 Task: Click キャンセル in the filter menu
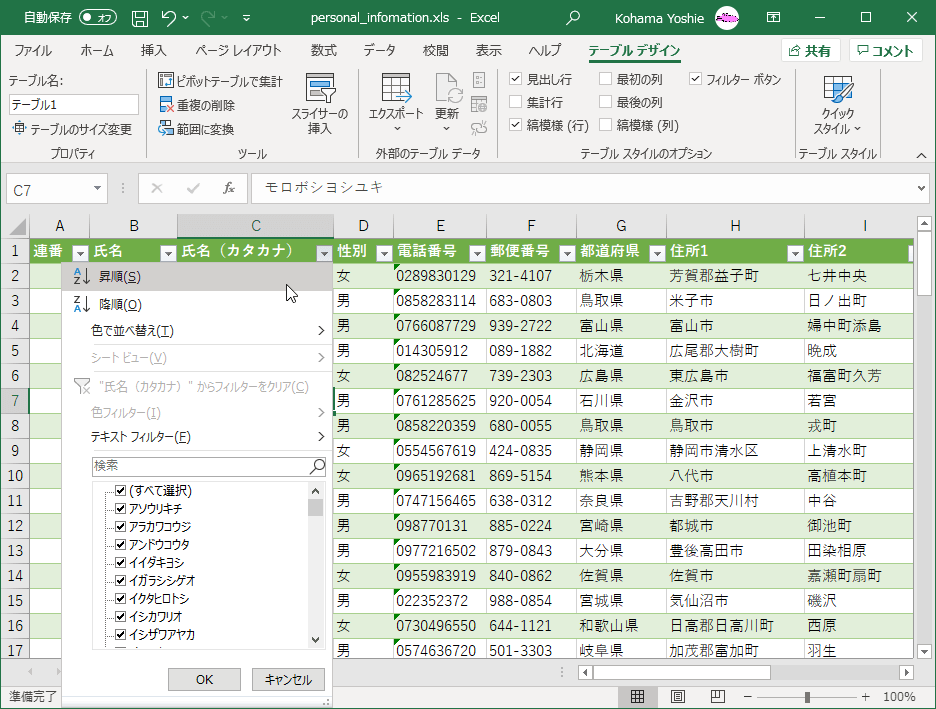(x=288, y=680)
